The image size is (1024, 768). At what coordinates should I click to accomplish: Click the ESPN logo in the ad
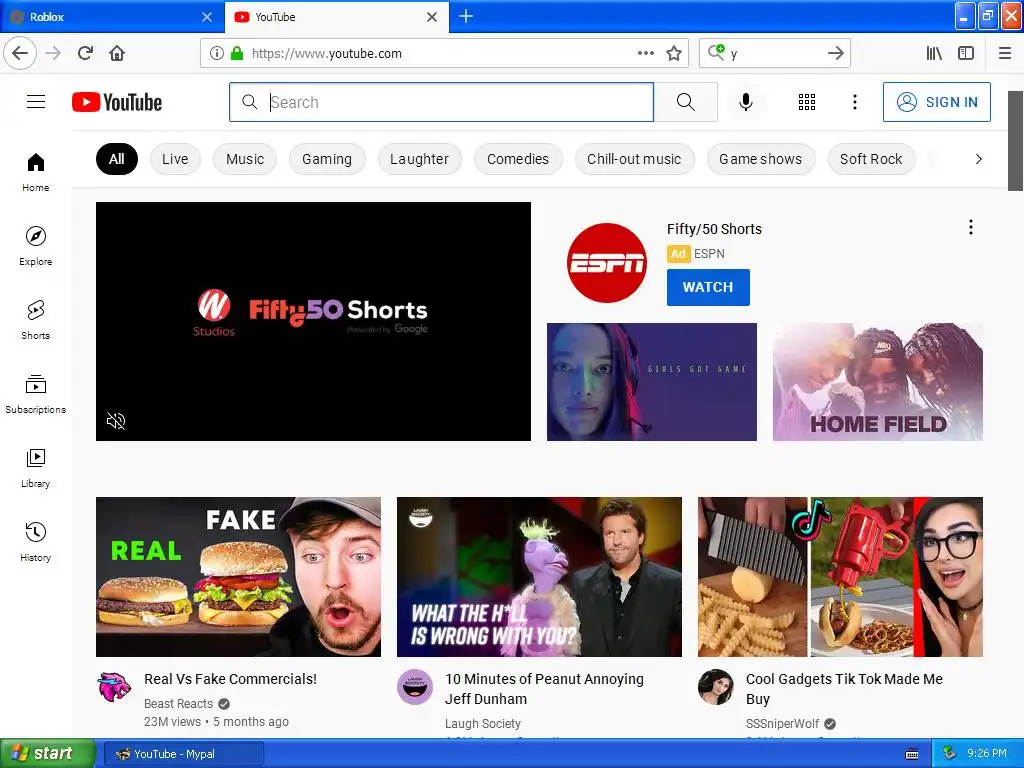point(607,263)
